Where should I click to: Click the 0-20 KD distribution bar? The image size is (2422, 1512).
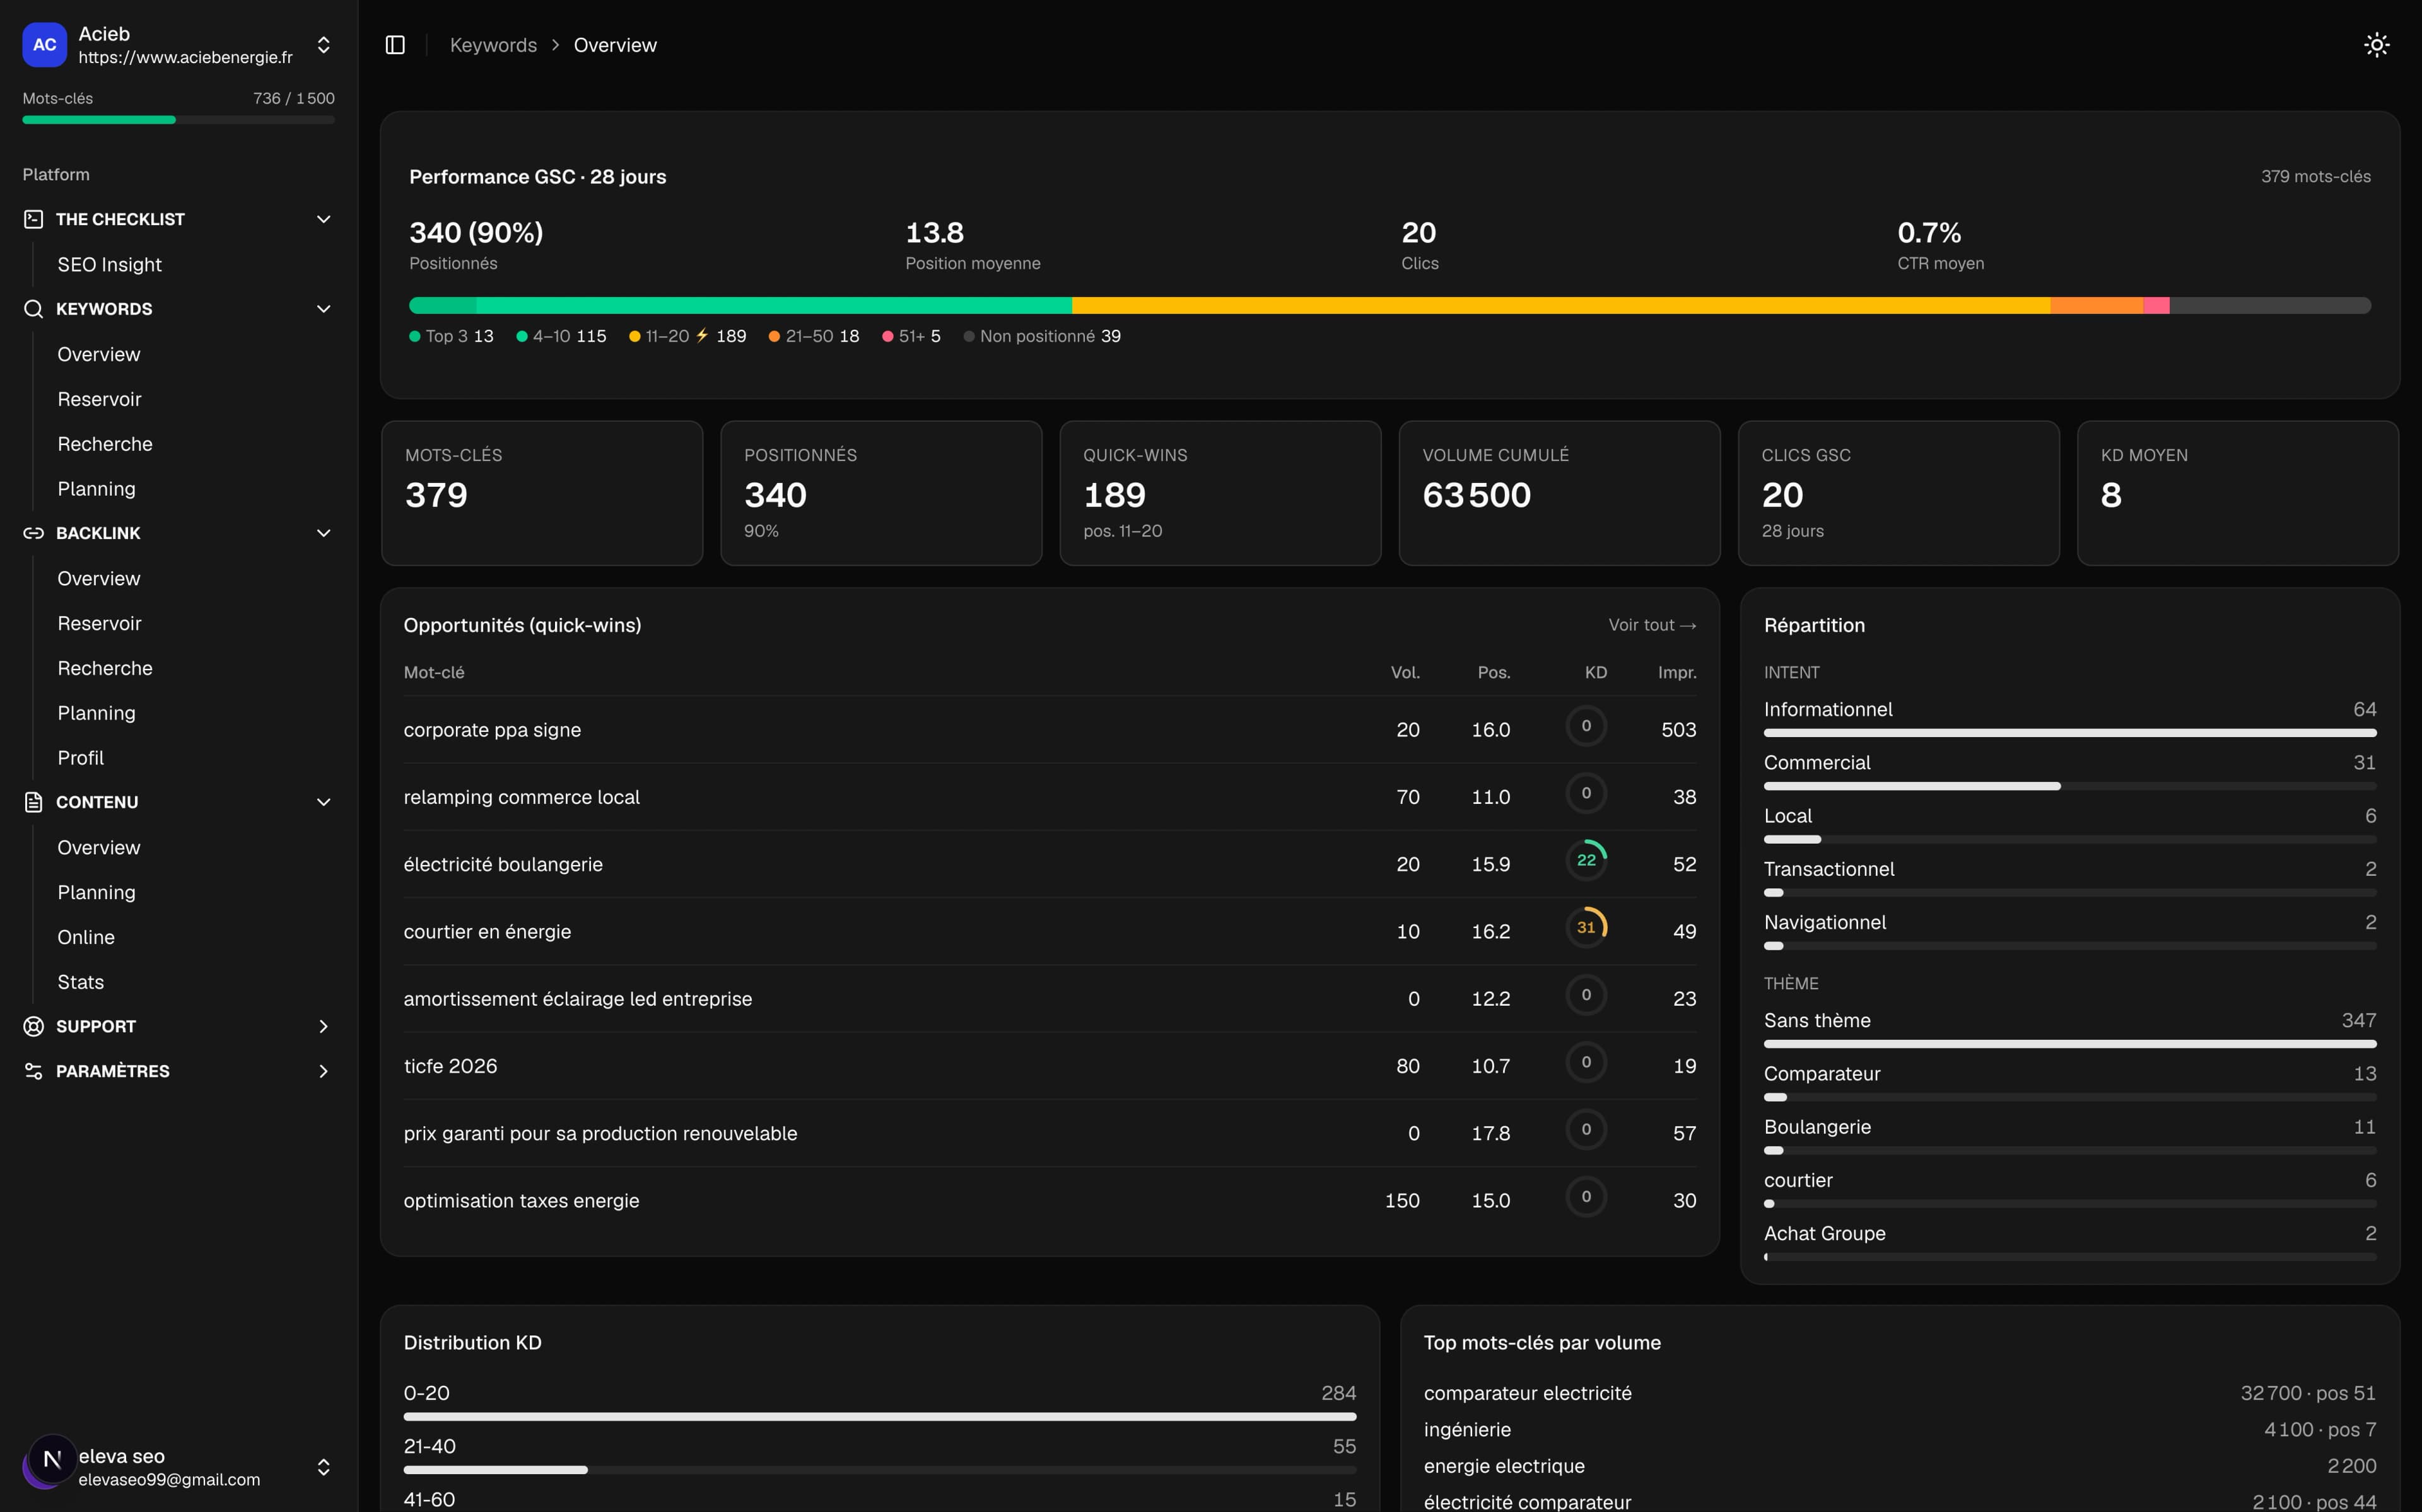[x=880, y=1417]
